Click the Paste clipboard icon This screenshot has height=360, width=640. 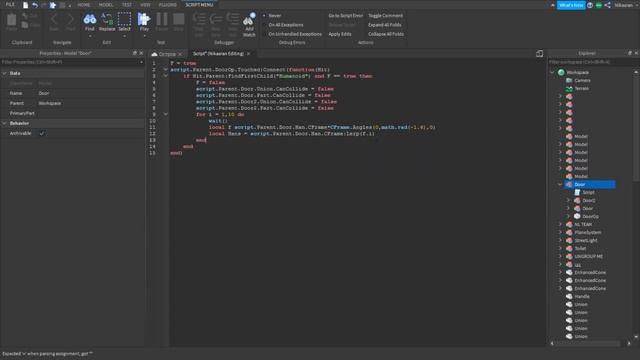coord(12,19)
